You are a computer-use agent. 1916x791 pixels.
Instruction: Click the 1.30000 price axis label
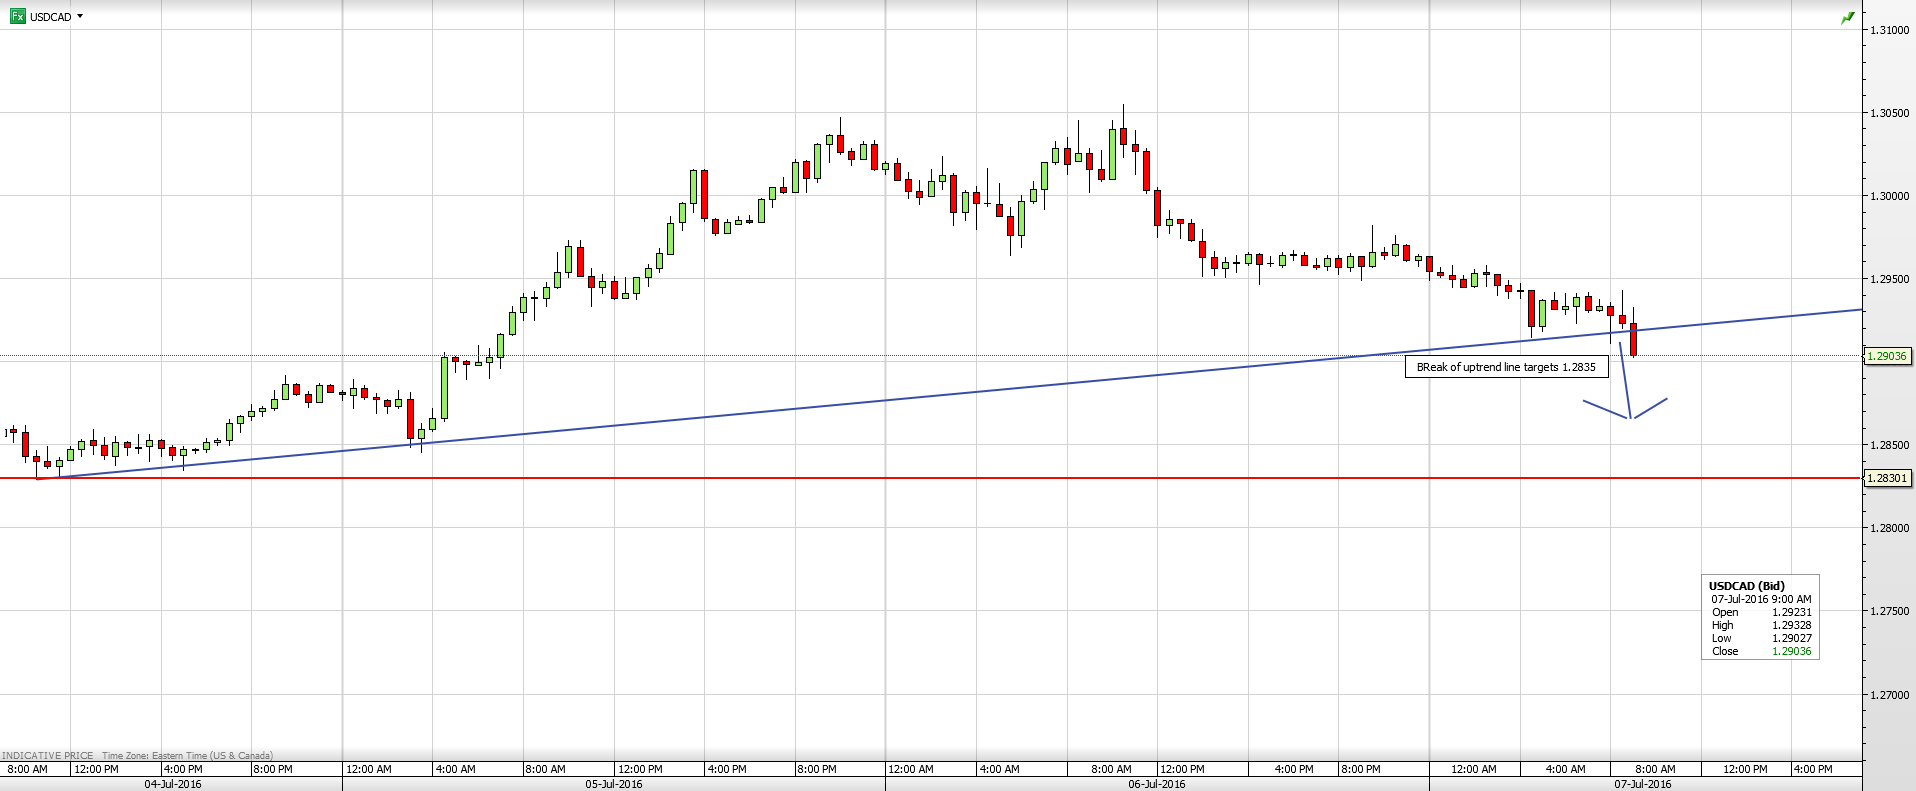click(x=1889, y=196)
